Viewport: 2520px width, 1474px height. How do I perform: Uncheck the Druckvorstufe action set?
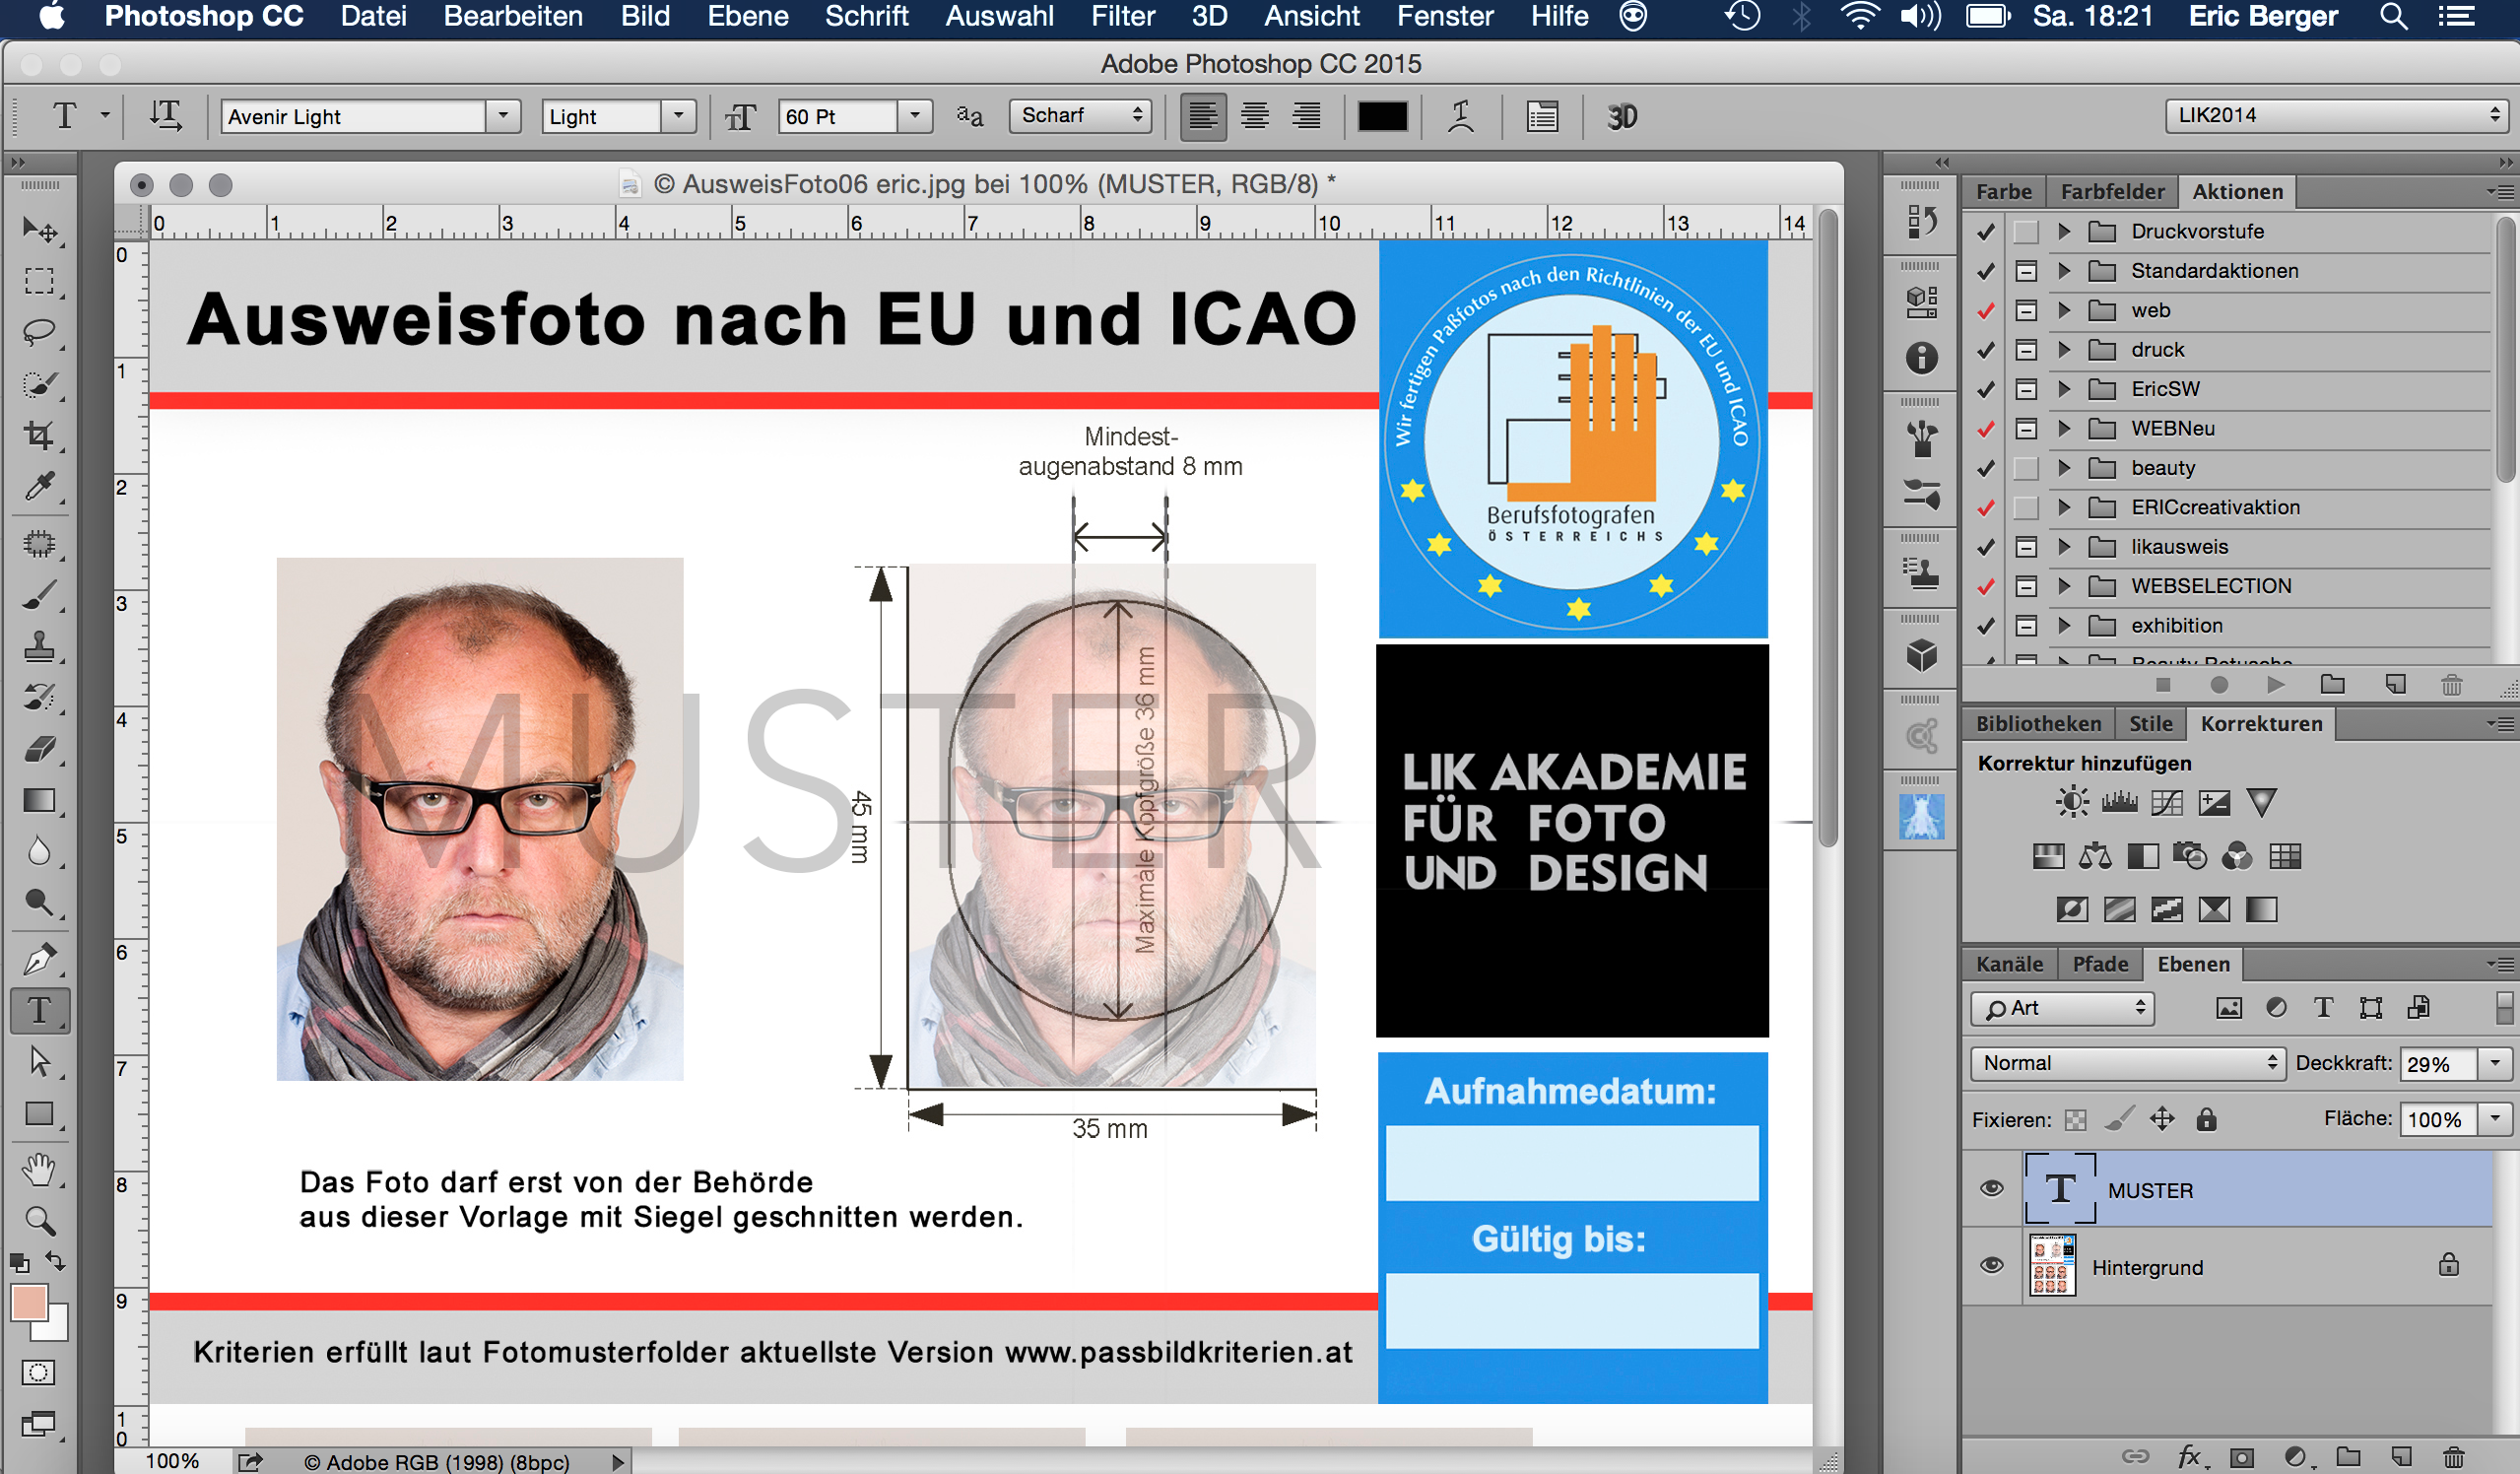coord(1986,232)
